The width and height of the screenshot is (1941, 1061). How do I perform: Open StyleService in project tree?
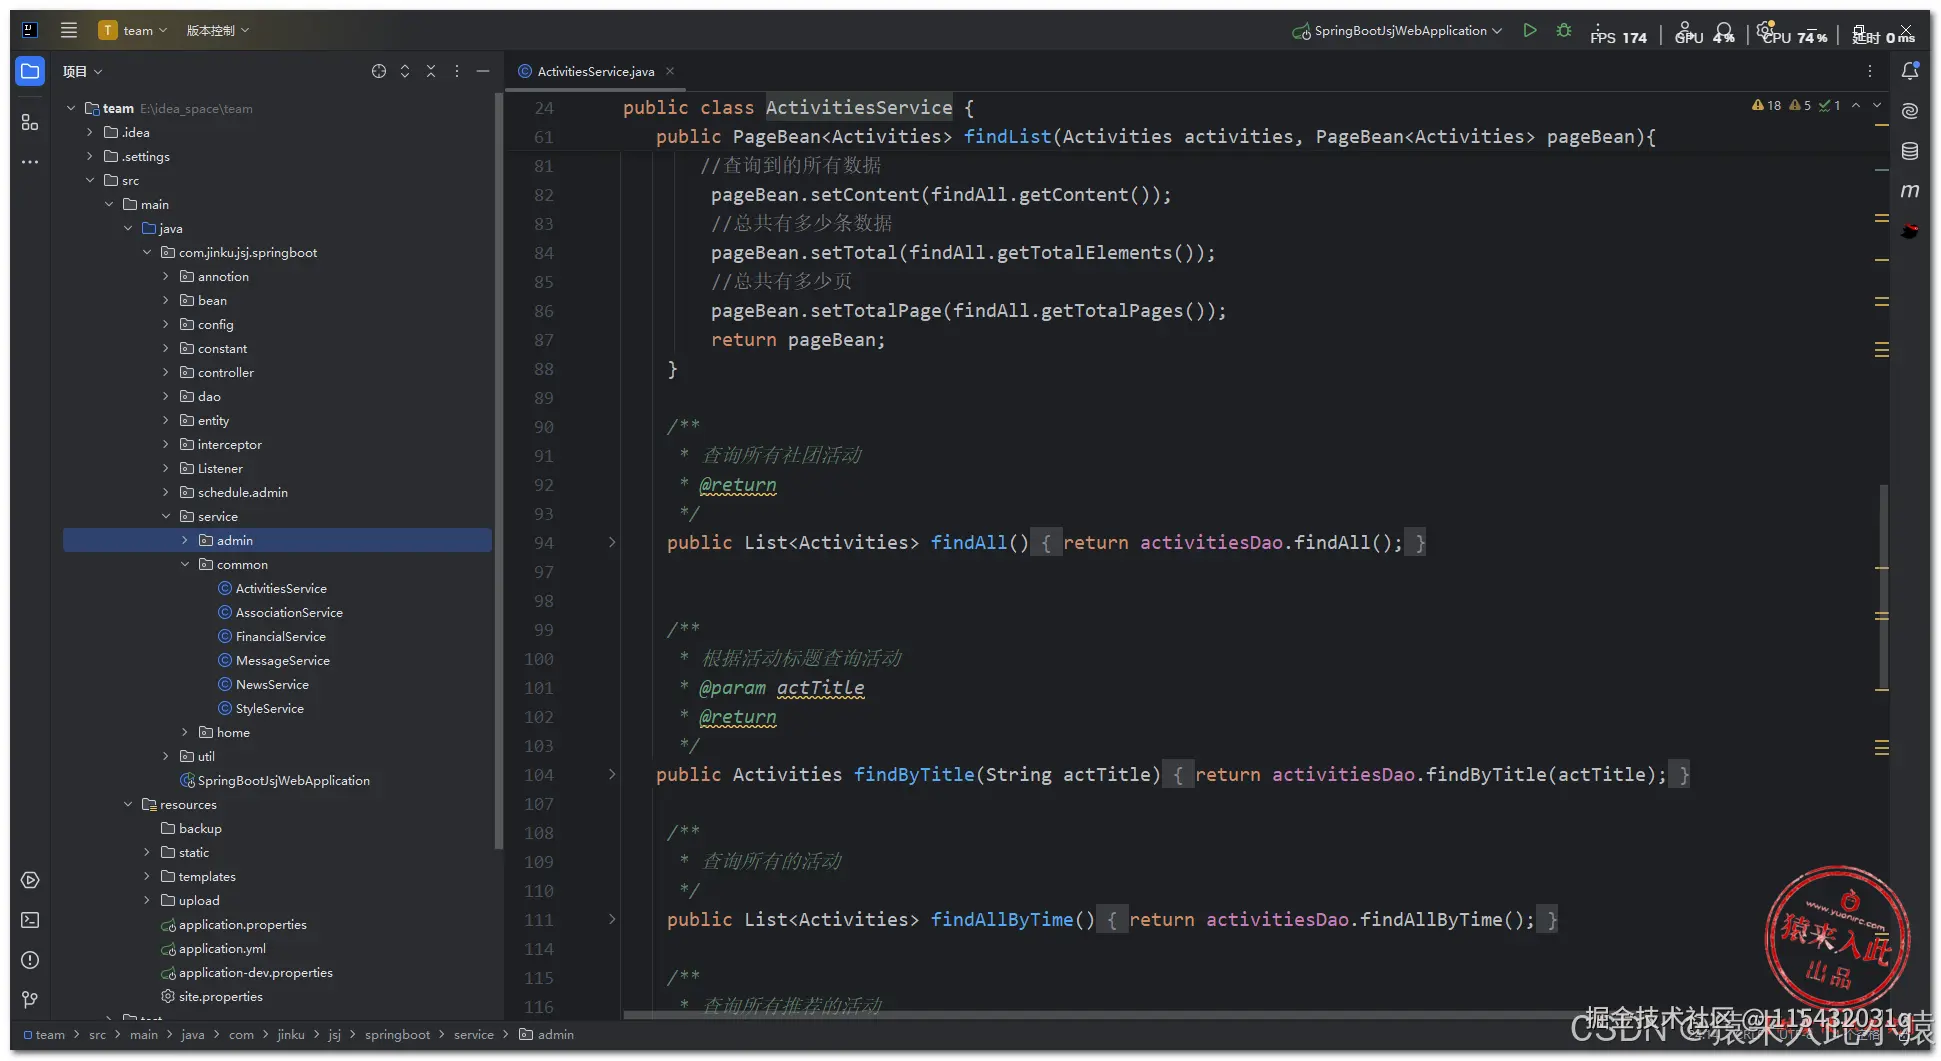point(270,708)
